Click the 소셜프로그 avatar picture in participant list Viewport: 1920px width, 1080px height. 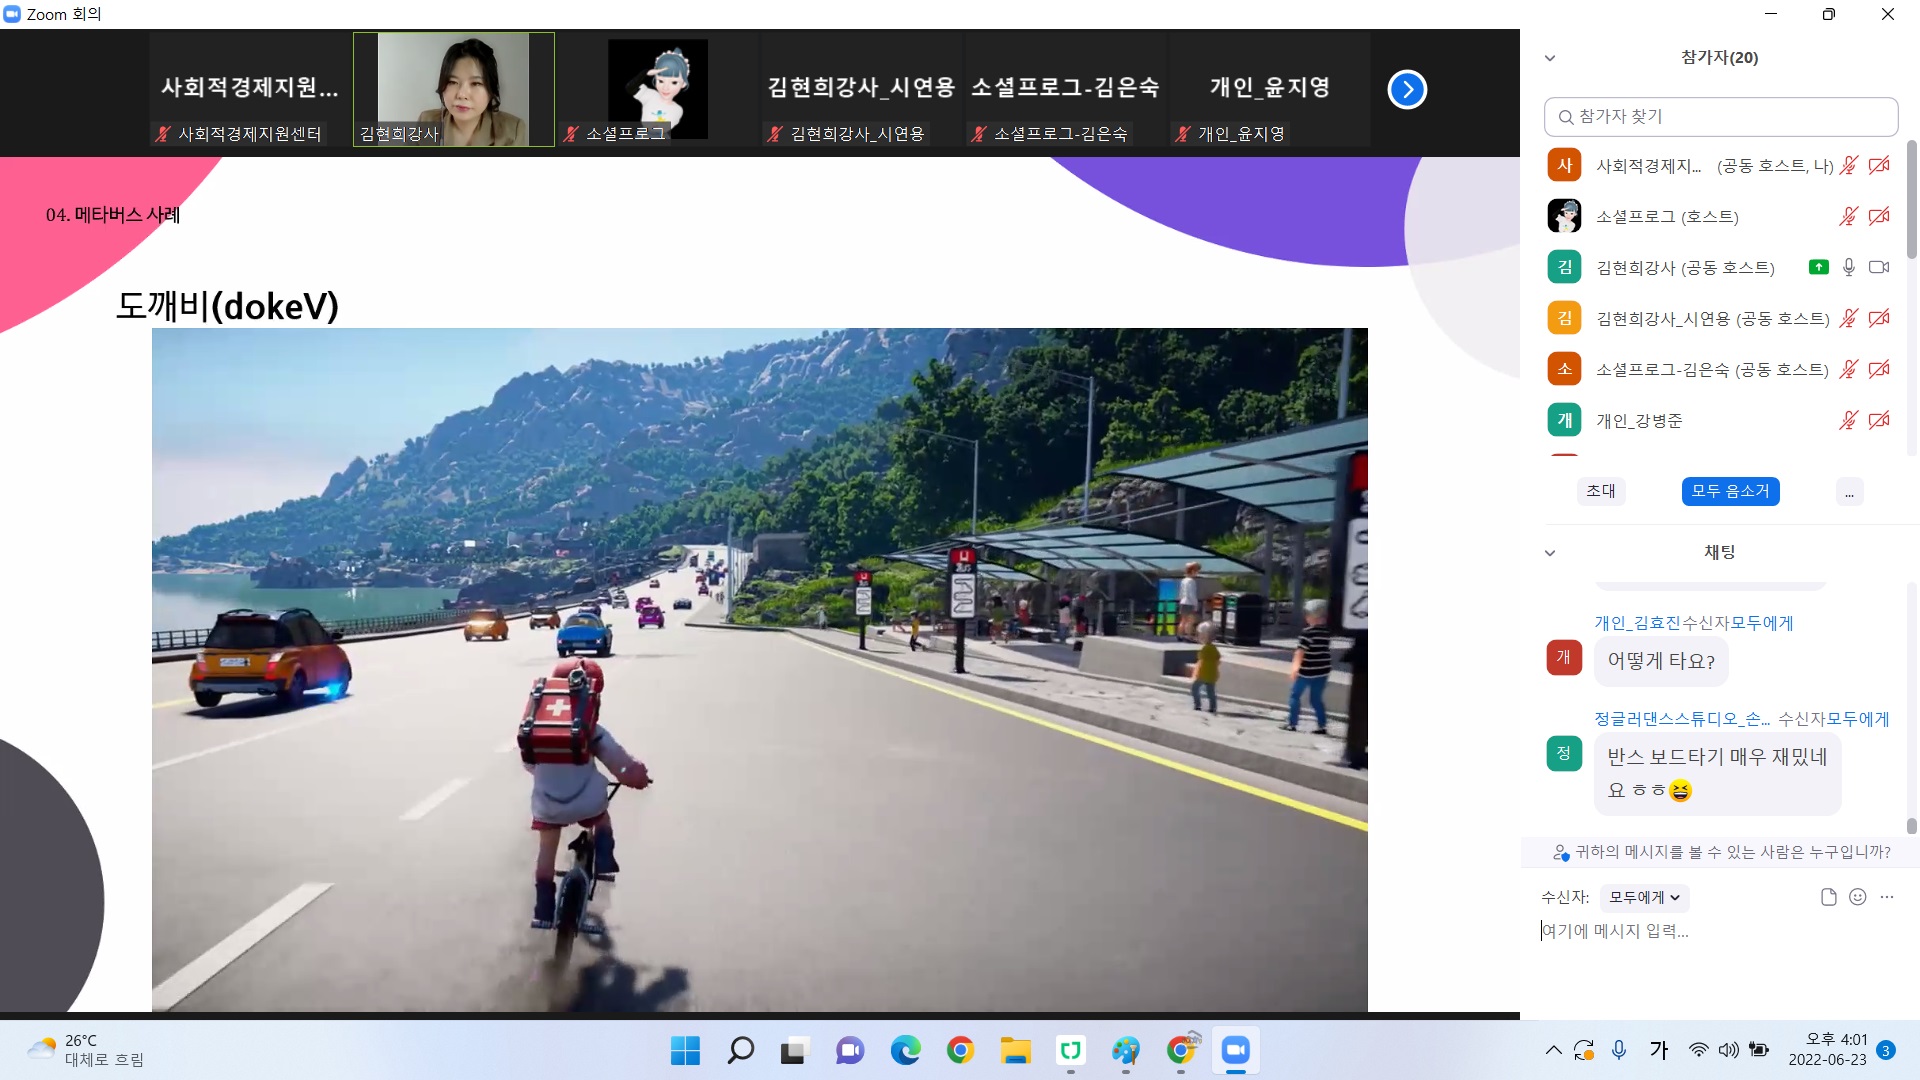pos(1564,216)
